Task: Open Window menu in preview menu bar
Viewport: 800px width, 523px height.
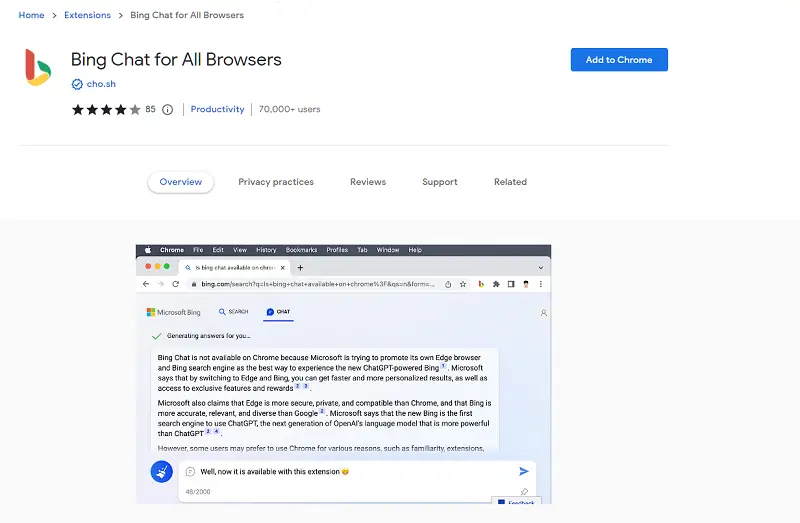Action: (x=388, y=250)
